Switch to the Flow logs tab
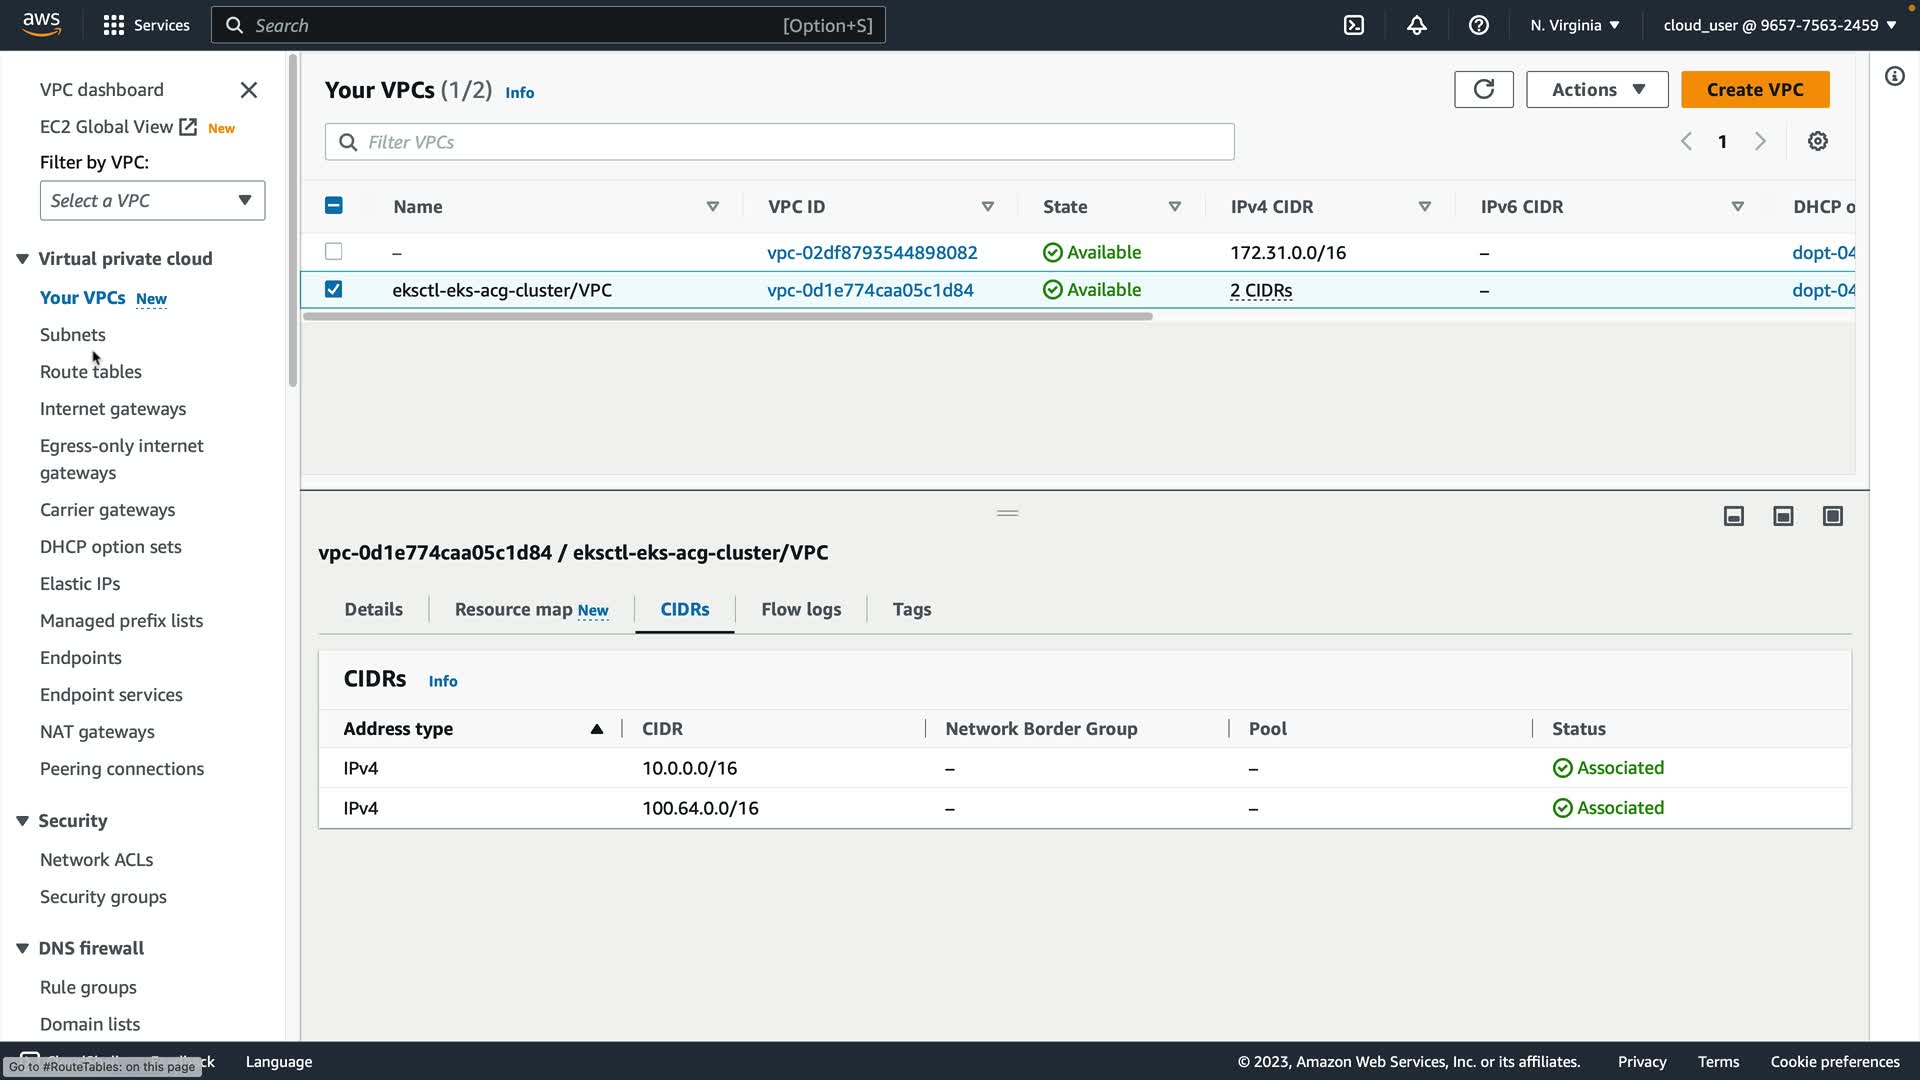The width and height of the screenshot is (1920, 1080). coord(800,609)
